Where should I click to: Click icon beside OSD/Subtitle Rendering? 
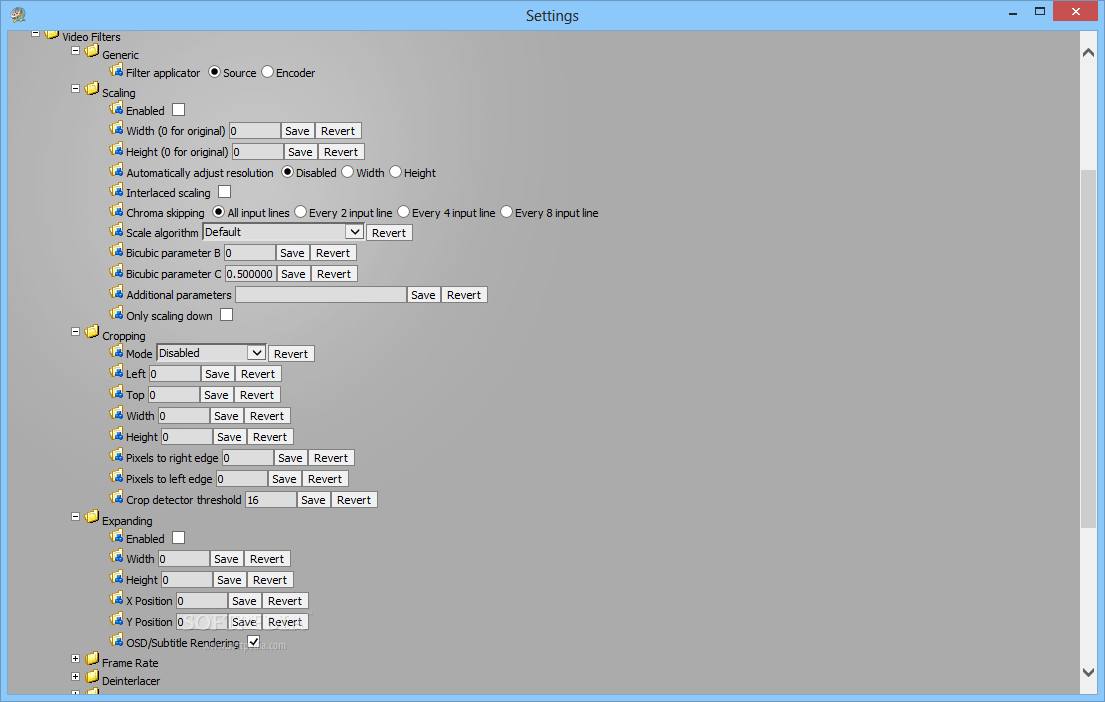(x=116, y=641)
